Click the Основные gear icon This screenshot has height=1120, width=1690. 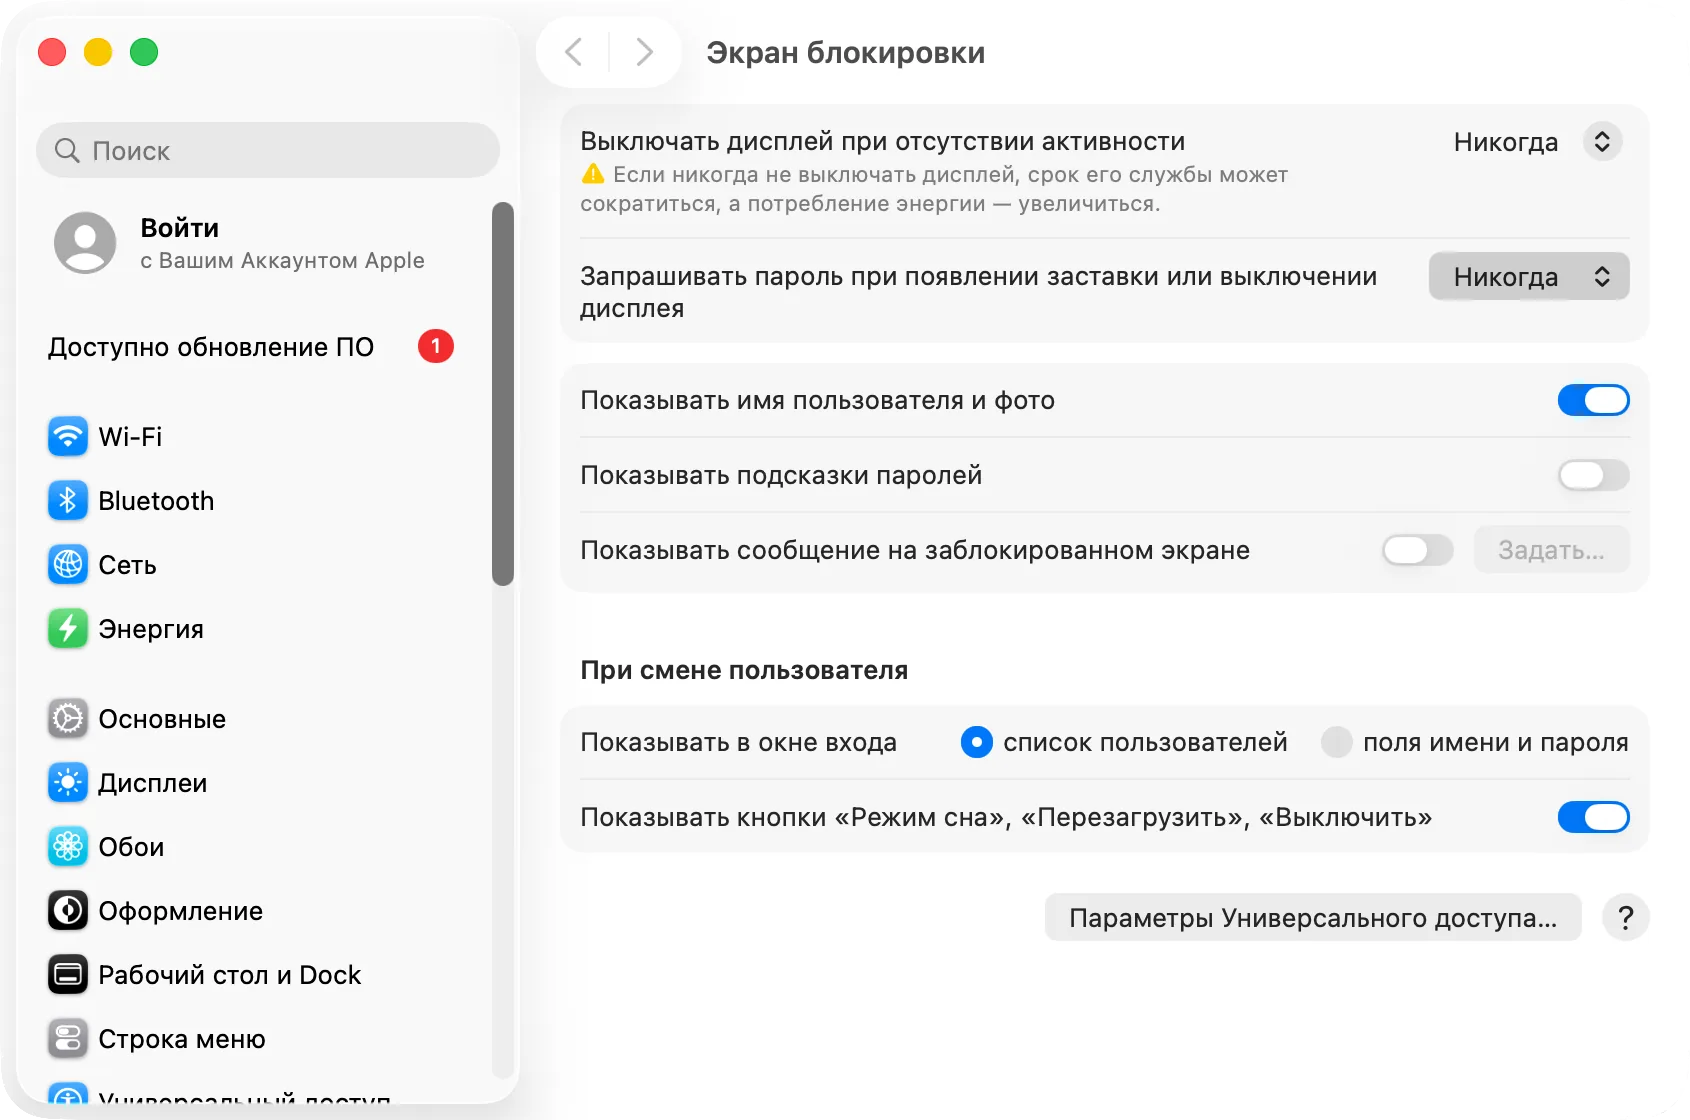pos(68,719)
